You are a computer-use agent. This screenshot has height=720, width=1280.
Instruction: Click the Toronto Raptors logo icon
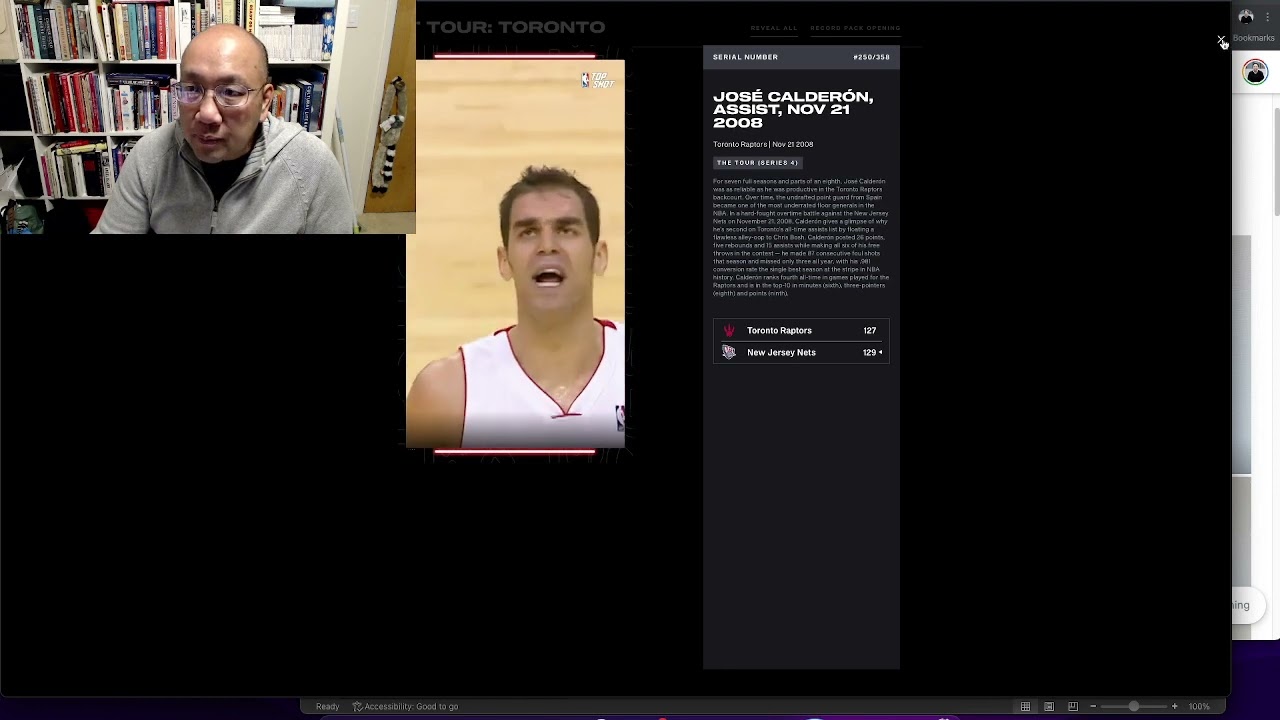[x=729, y=330]
